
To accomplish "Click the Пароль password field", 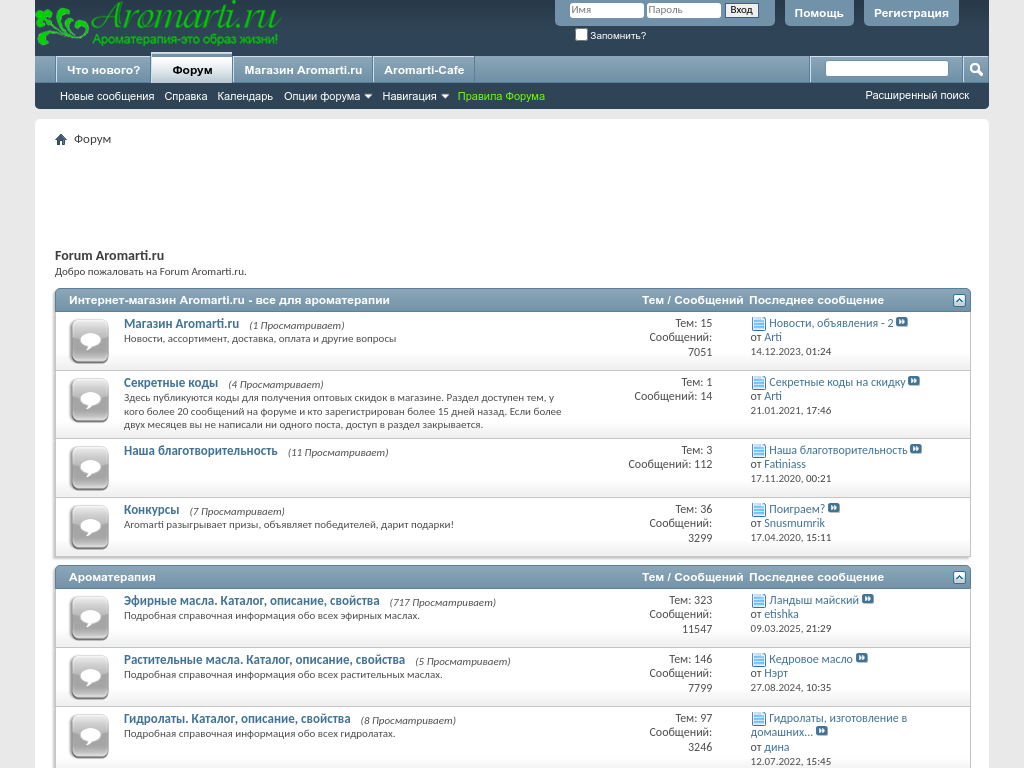I will pos(683,10).
